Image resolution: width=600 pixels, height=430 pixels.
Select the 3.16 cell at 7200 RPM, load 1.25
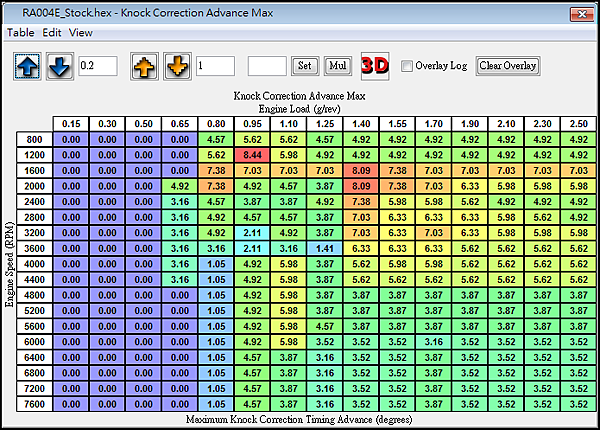(x=325, y=389)
